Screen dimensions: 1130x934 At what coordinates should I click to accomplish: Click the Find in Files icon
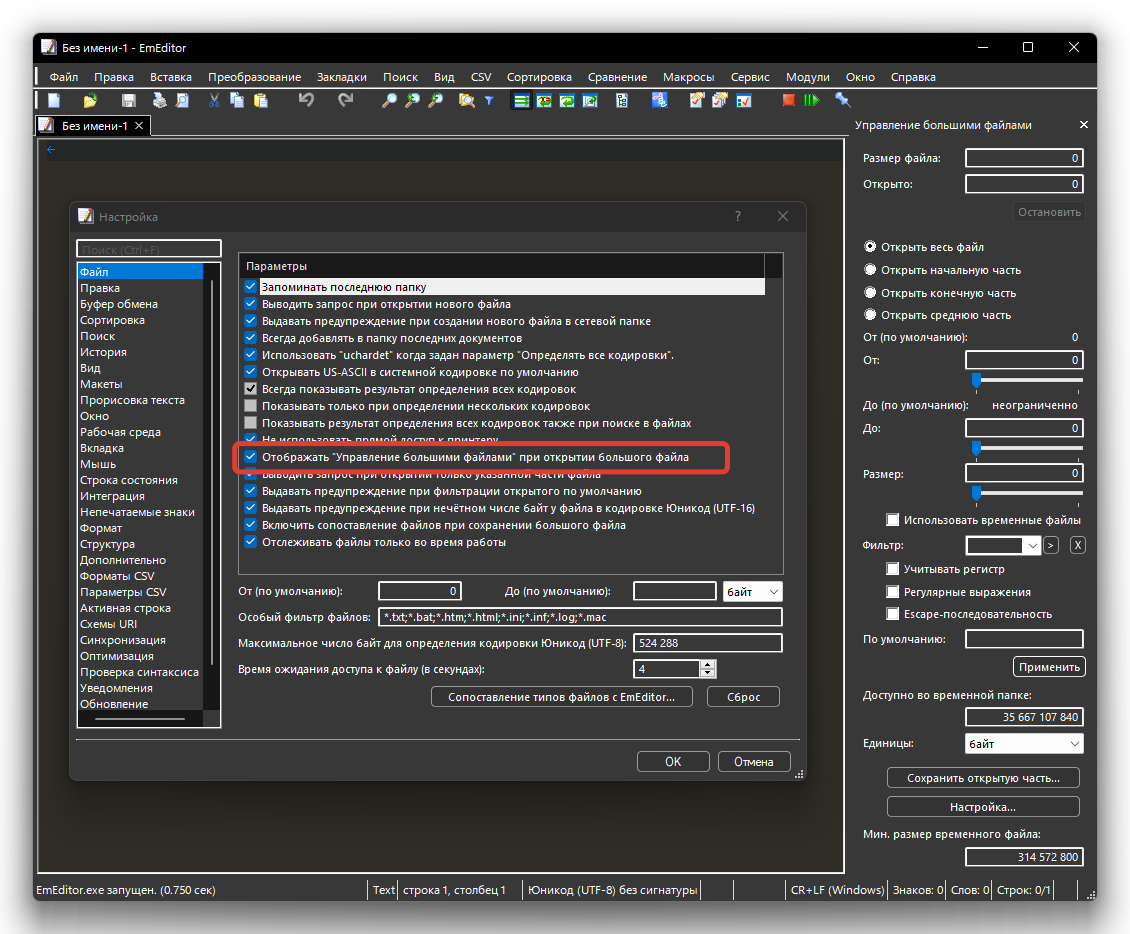click(466, 101)
